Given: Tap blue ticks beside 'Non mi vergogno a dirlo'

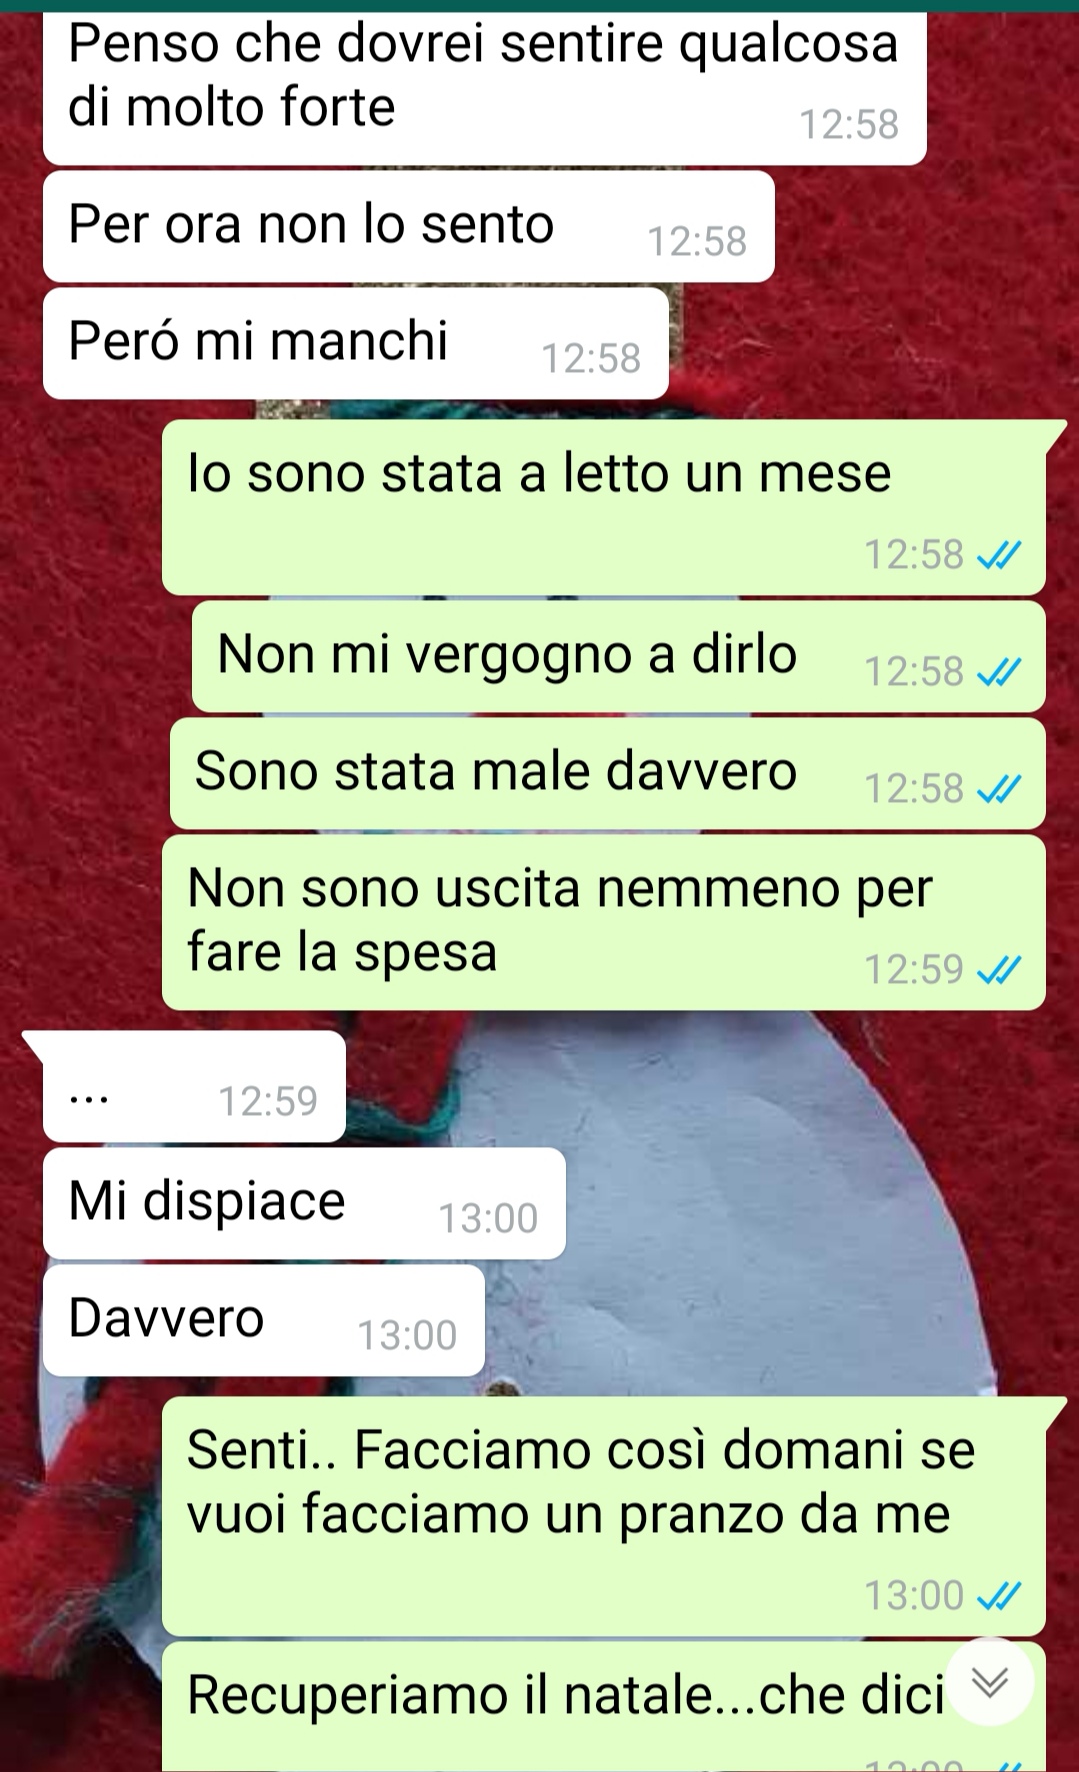Looking at the screenshot, I should pyautogui.click(x=999, y=672).
